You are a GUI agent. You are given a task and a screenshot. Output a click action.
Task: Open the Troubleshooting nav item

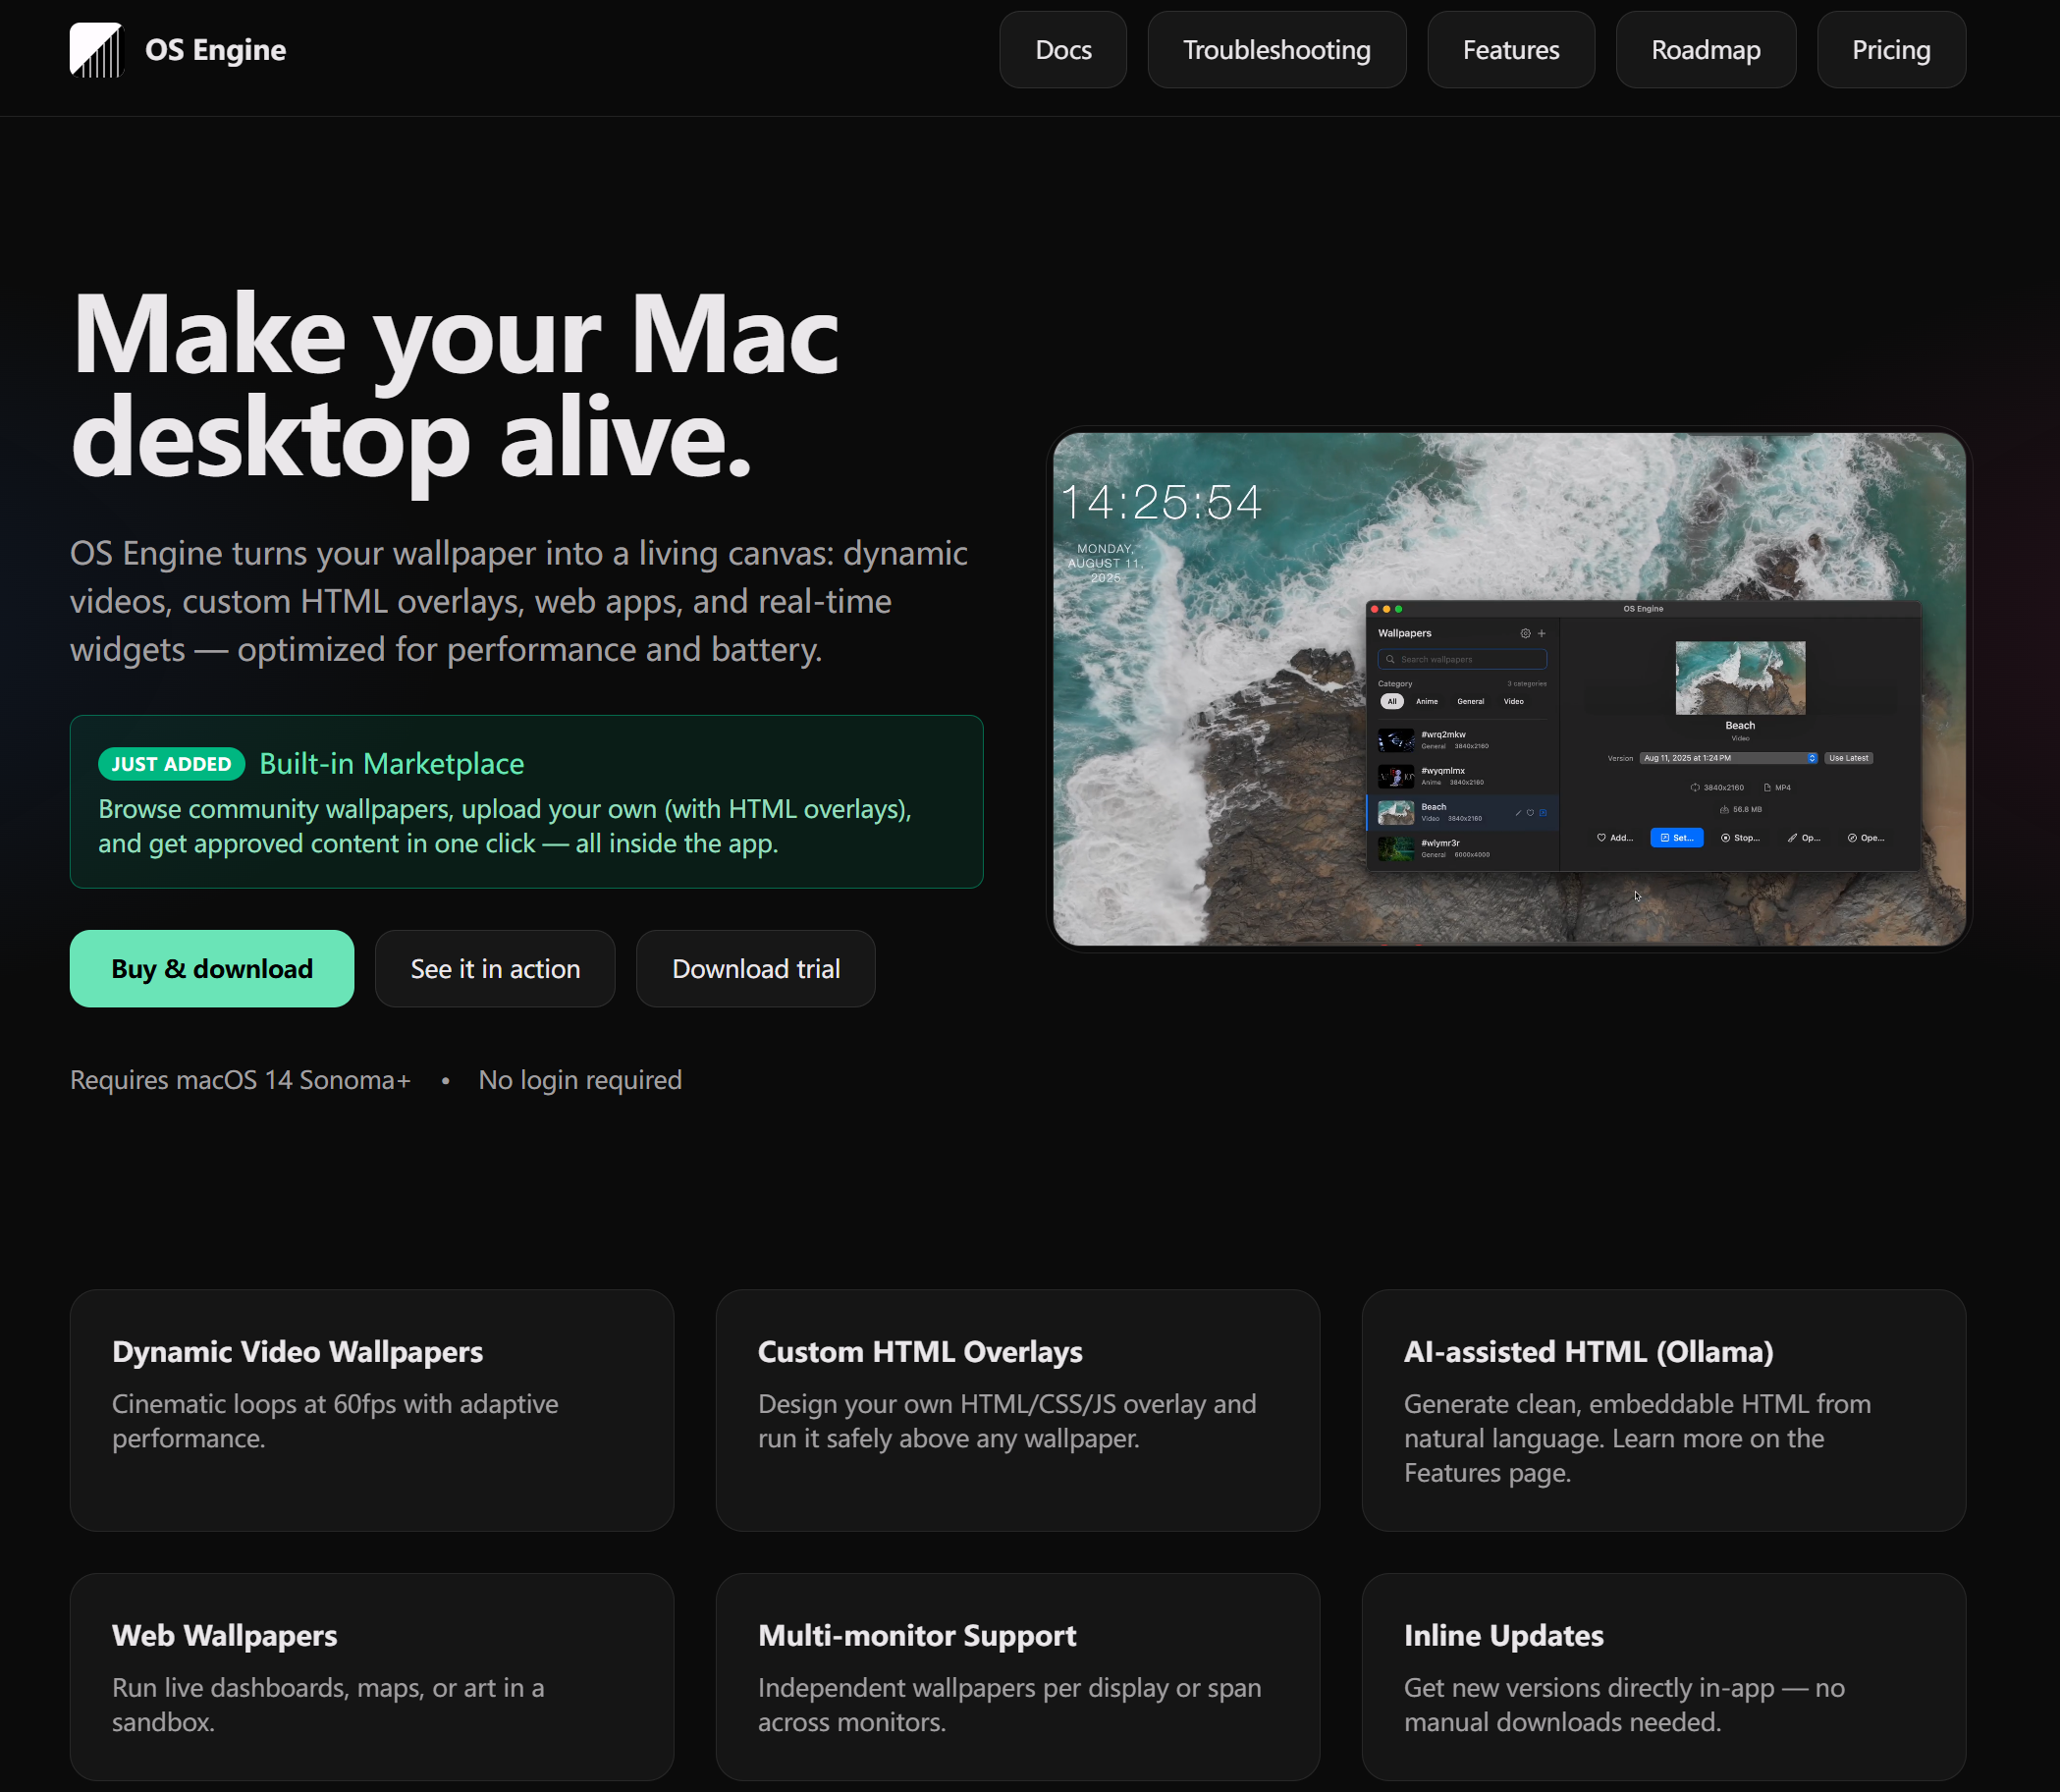1277,50
